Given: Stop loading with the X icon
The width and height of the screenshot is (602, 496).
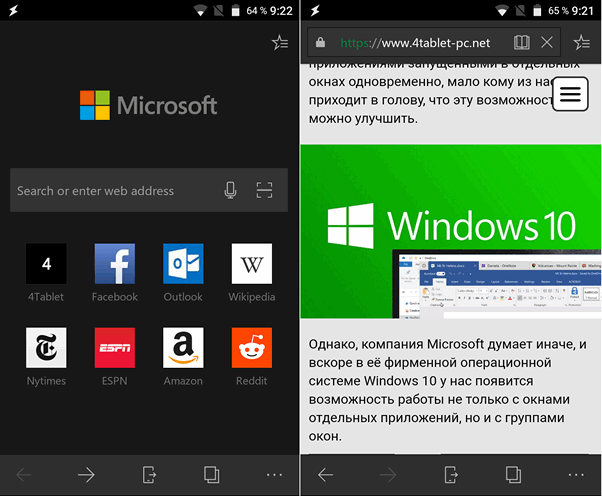Looking at the screenshot, I should pyautogui.click(x=547, y=42).
